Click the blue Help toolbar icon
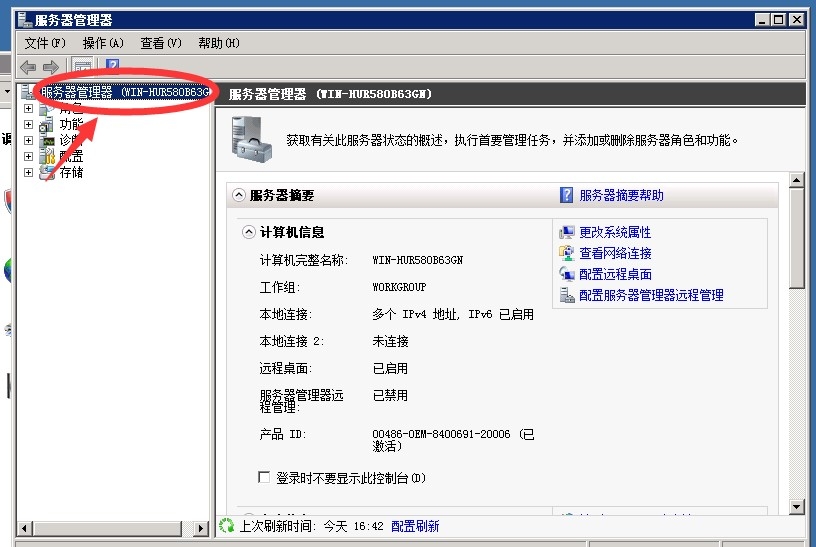Screen dimensions: 816x547 tap(112, 66)
